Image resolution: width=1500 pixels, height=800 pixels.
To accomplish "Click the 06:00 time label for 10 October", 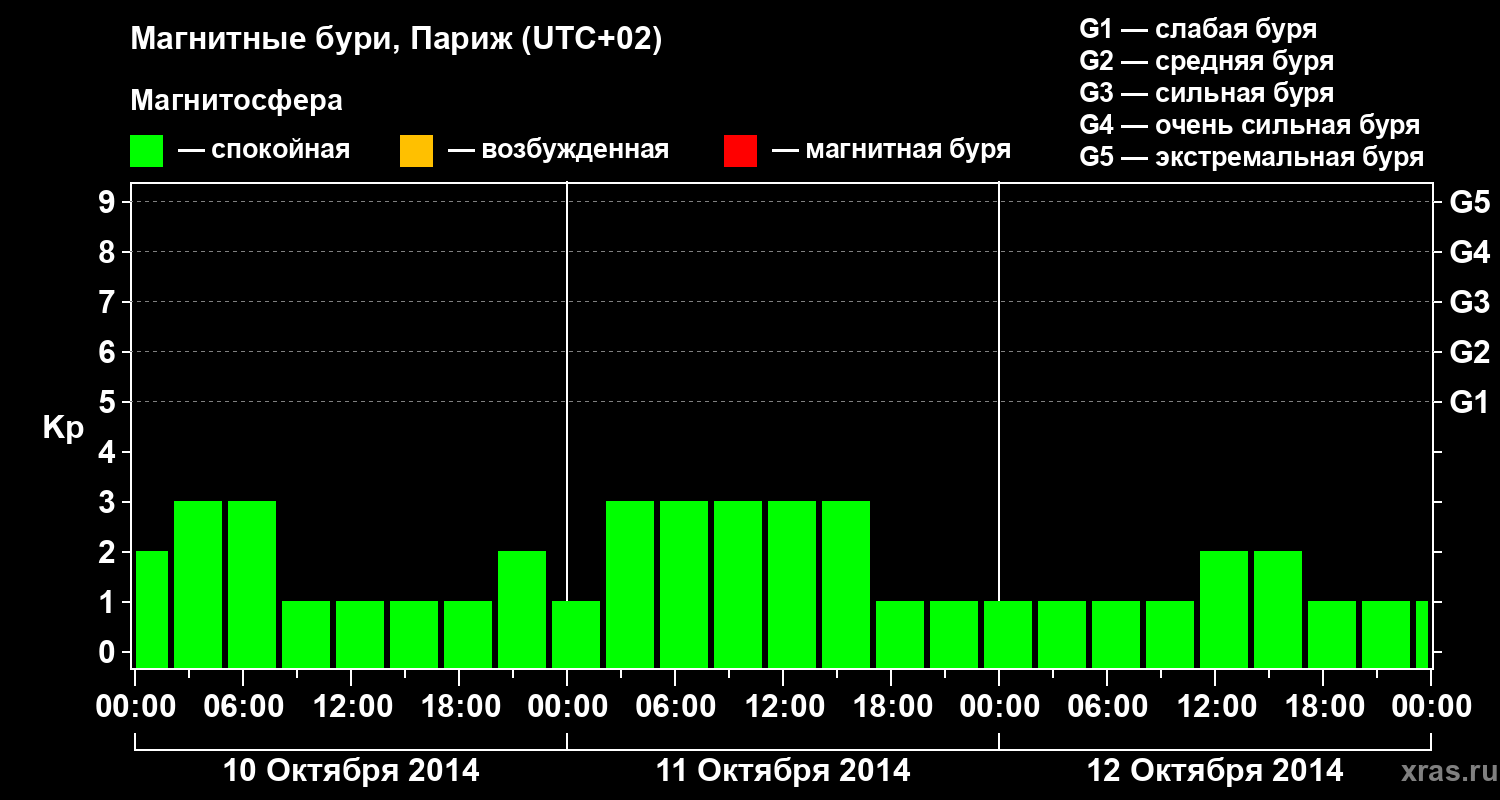I will click(x=243, y=706).
